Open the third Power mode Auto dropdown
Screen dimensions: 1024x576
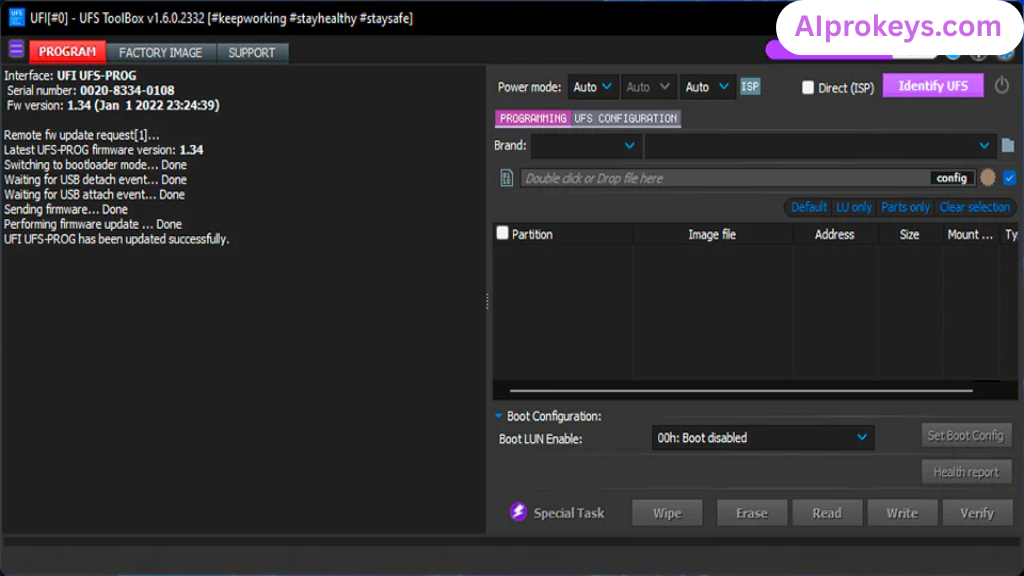(x=707, y=87)
